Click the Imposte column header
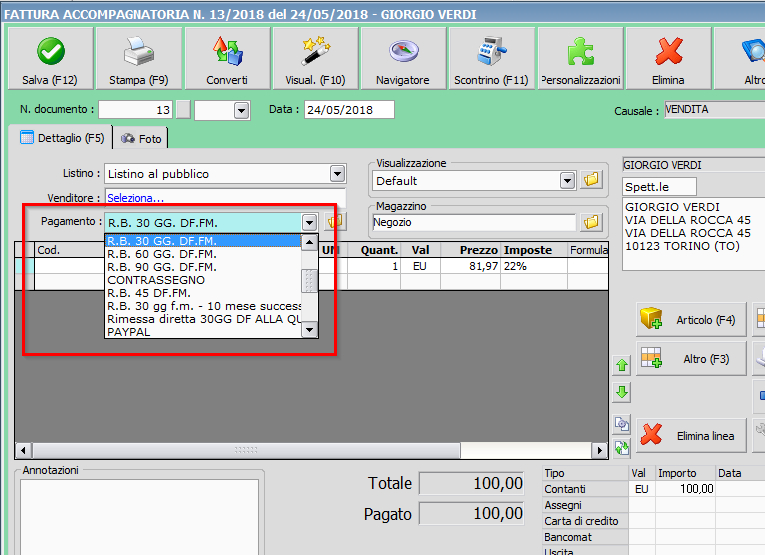This screenshot has width=765, height=555. 534,250
